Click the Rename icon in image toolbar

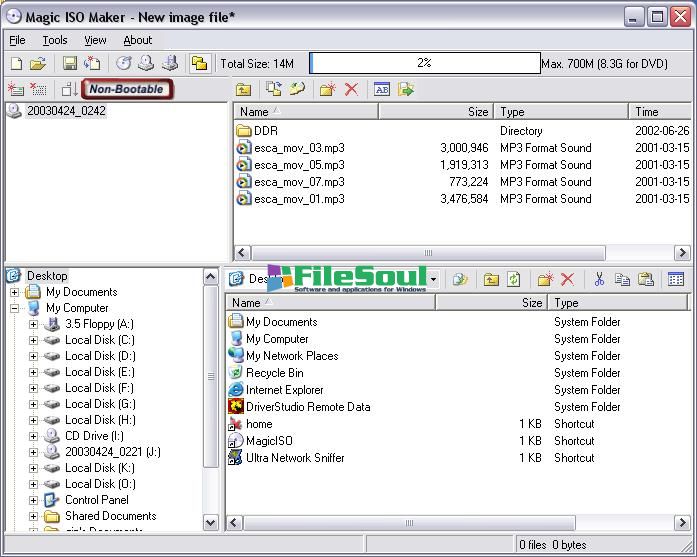pos(381,90)
